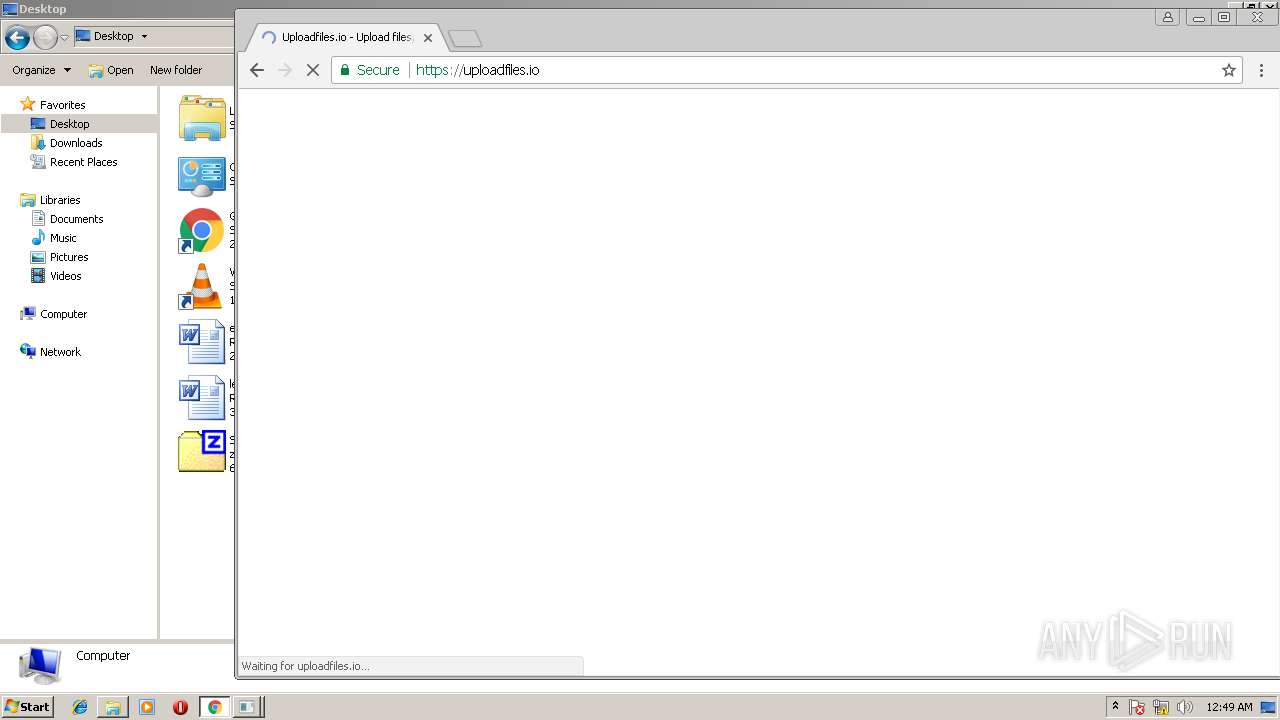Viewport: 1280px width, 720px height.
Task: Click the Show desktop button
Action: tap(1269, 707)
